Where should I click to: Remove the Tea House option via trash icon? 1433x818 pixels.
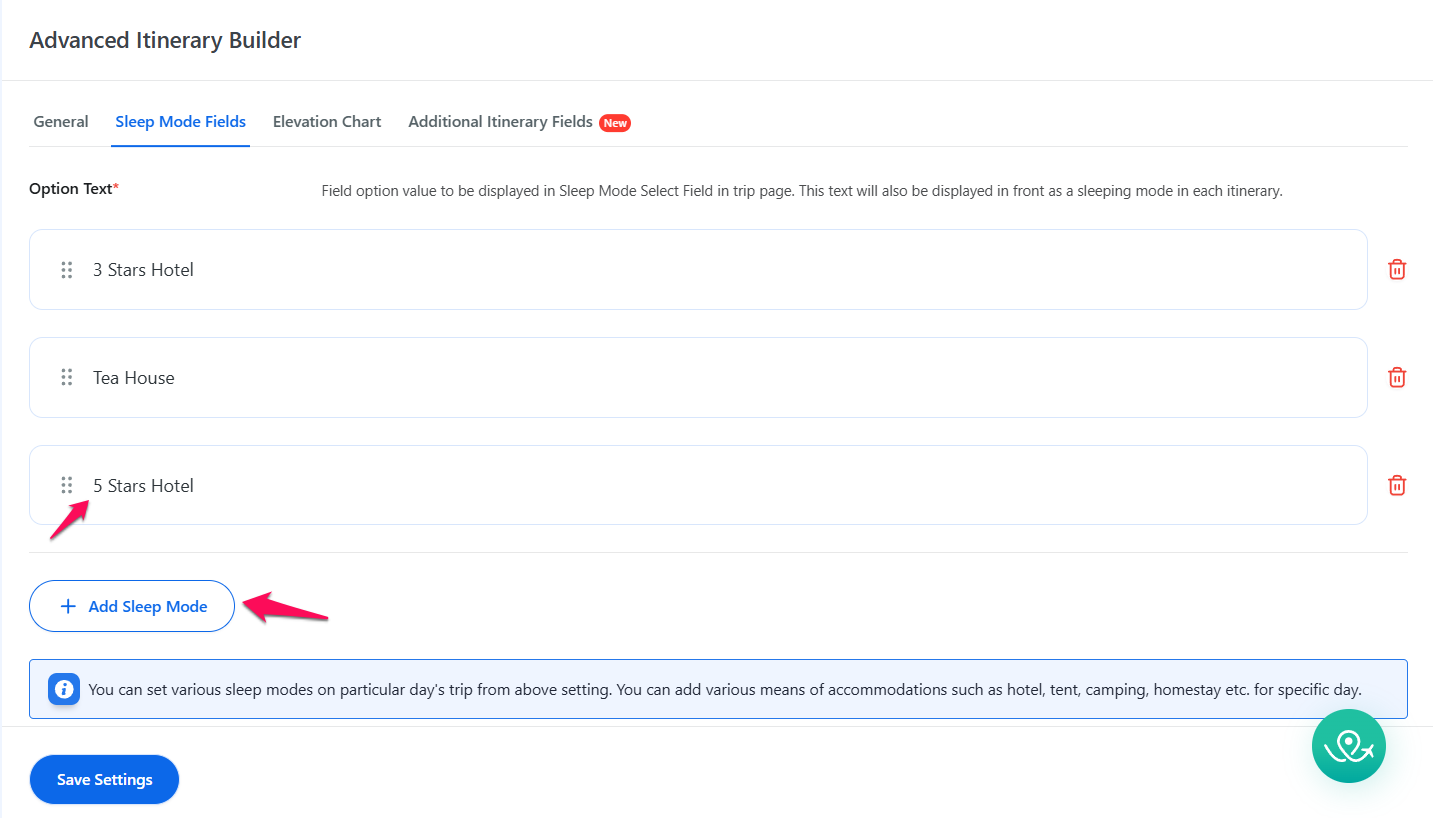1397,377
